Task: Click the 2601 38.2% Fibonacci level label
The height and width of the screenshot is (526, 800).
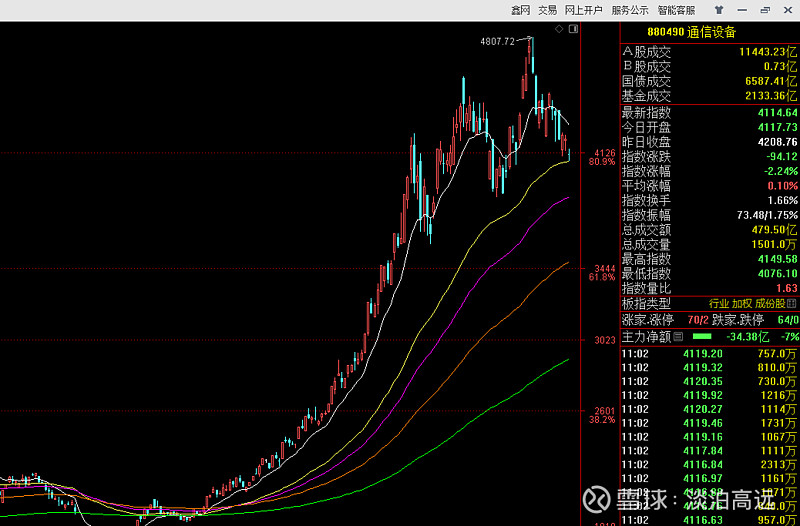Action: (602, 415)
